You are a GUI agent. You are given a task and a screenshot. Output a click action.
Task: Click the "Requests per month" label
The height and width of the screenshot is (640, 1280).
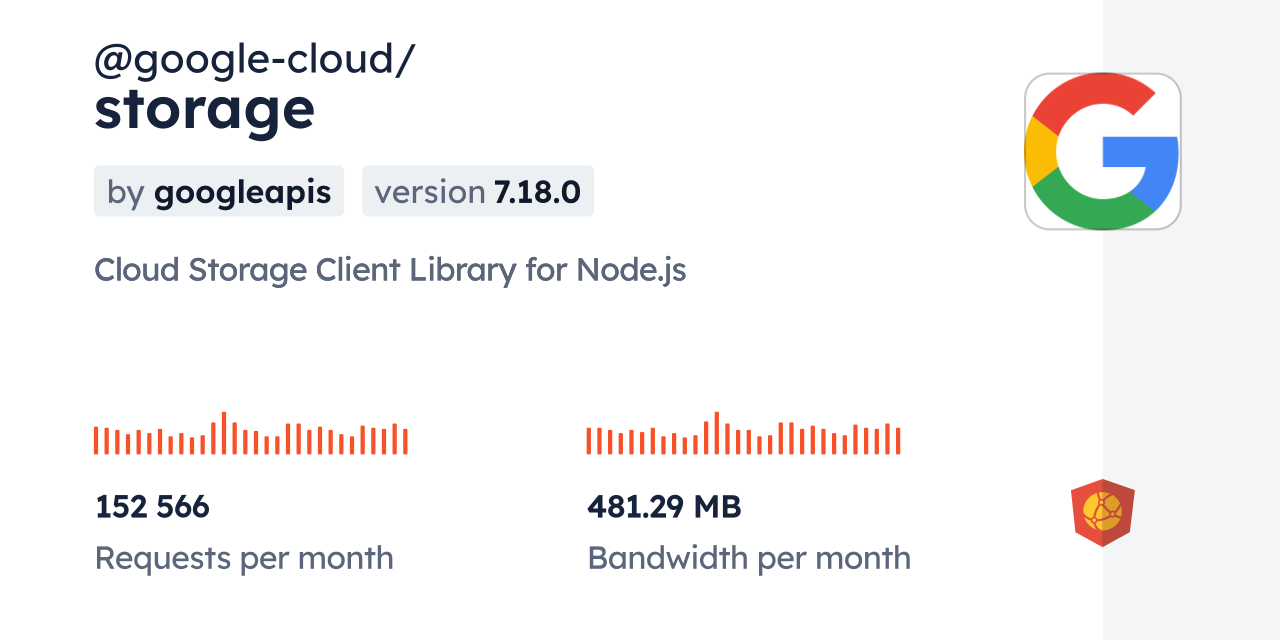244,558
